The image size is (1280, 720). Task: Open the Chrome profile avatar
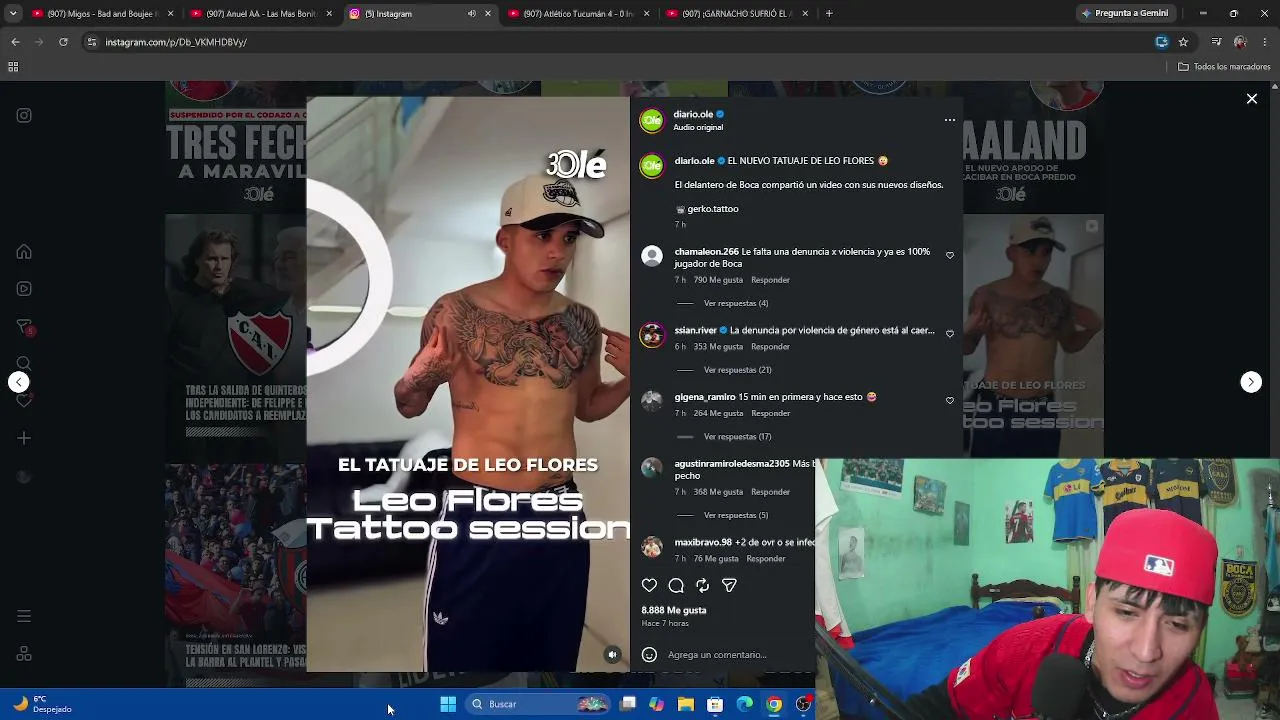1240,42
